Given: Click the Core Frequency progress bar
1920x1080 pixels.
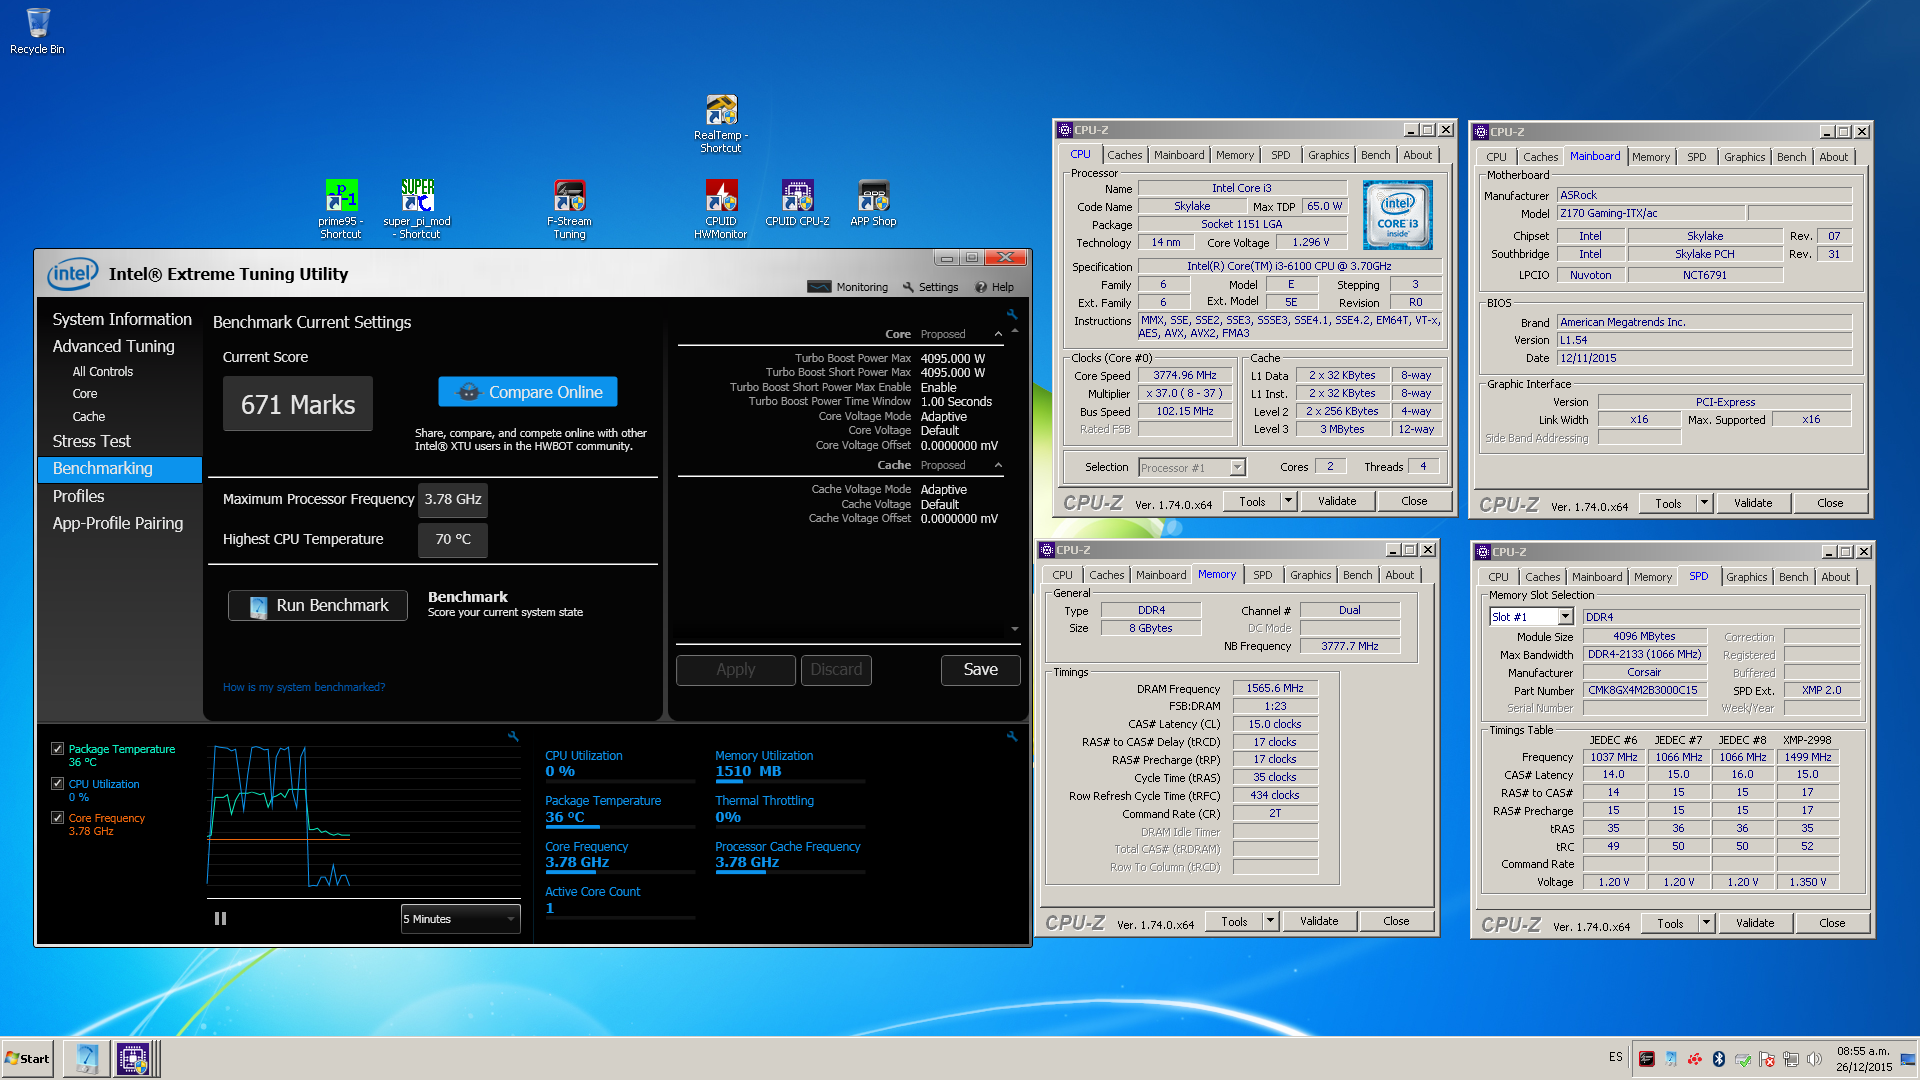Looking at the screenshot, I should [620, 872].
